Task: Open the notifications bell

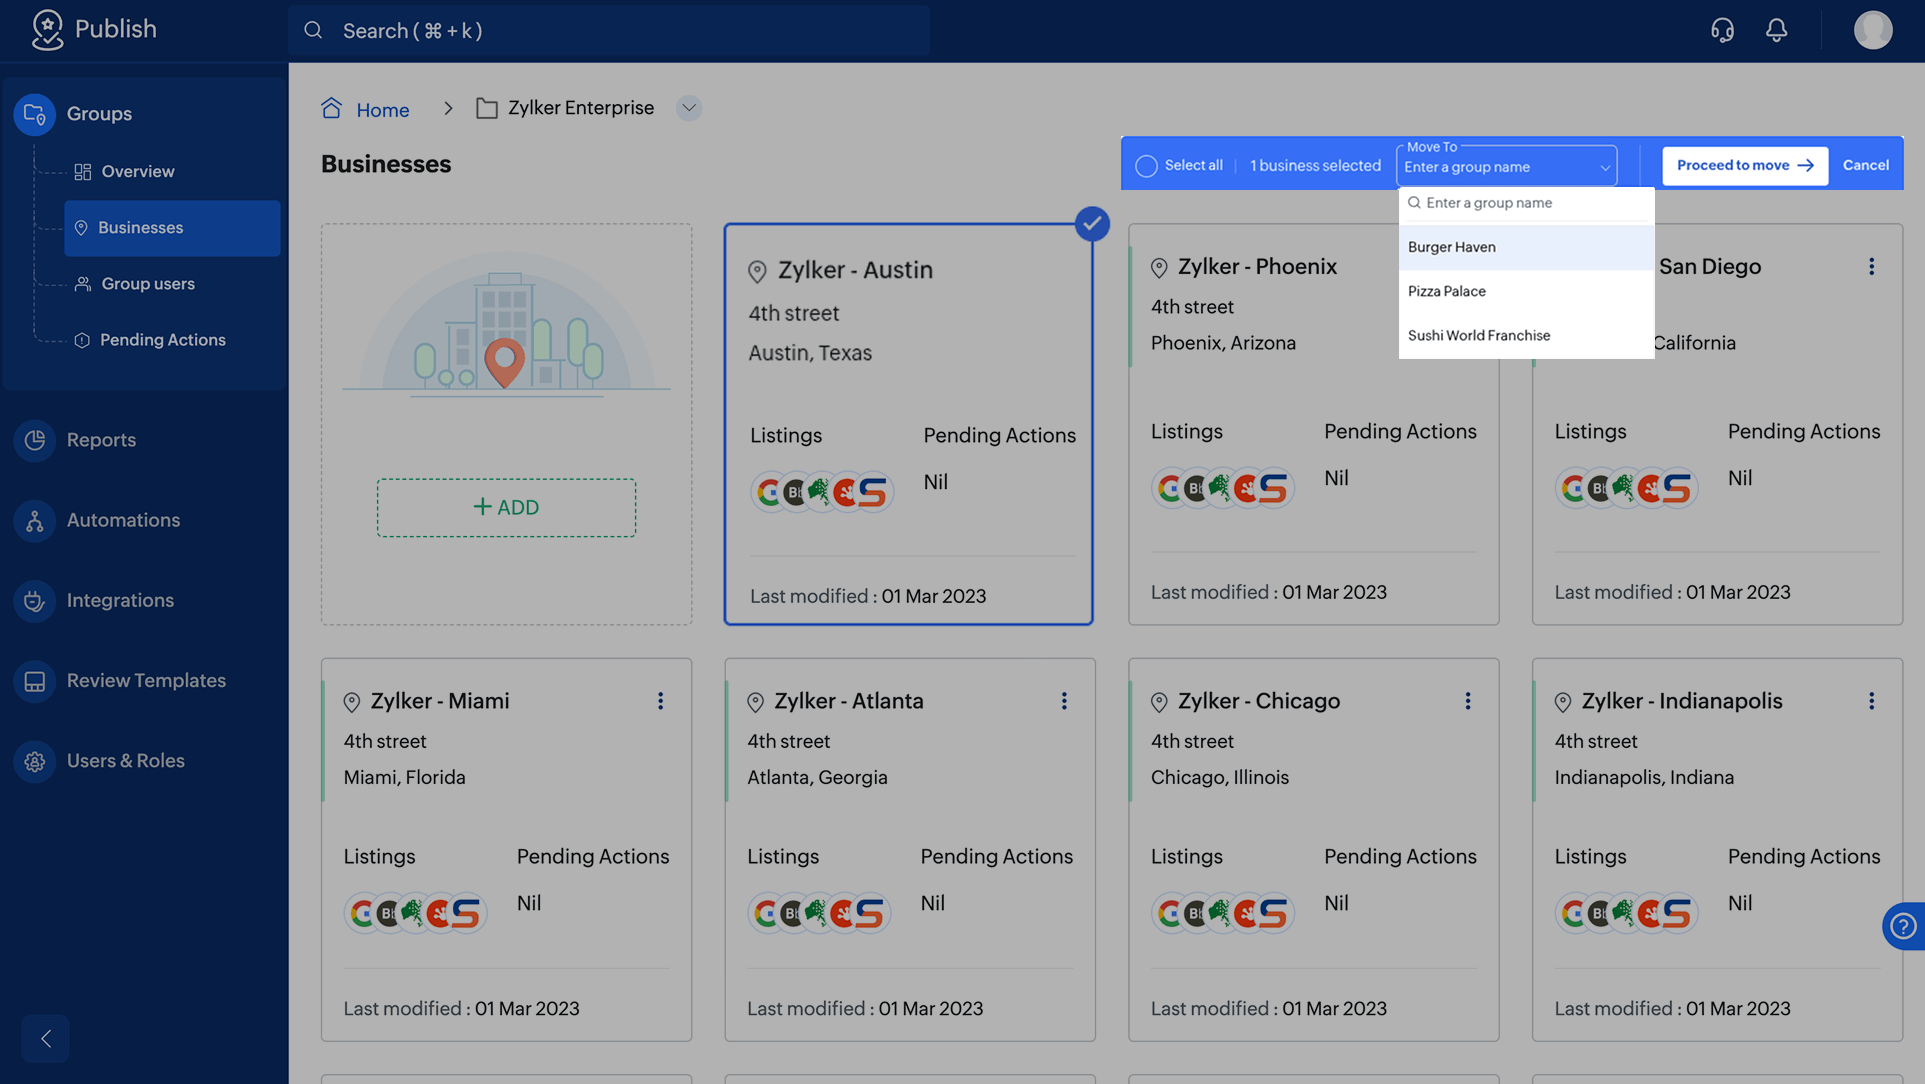Action: (1776, 30)
